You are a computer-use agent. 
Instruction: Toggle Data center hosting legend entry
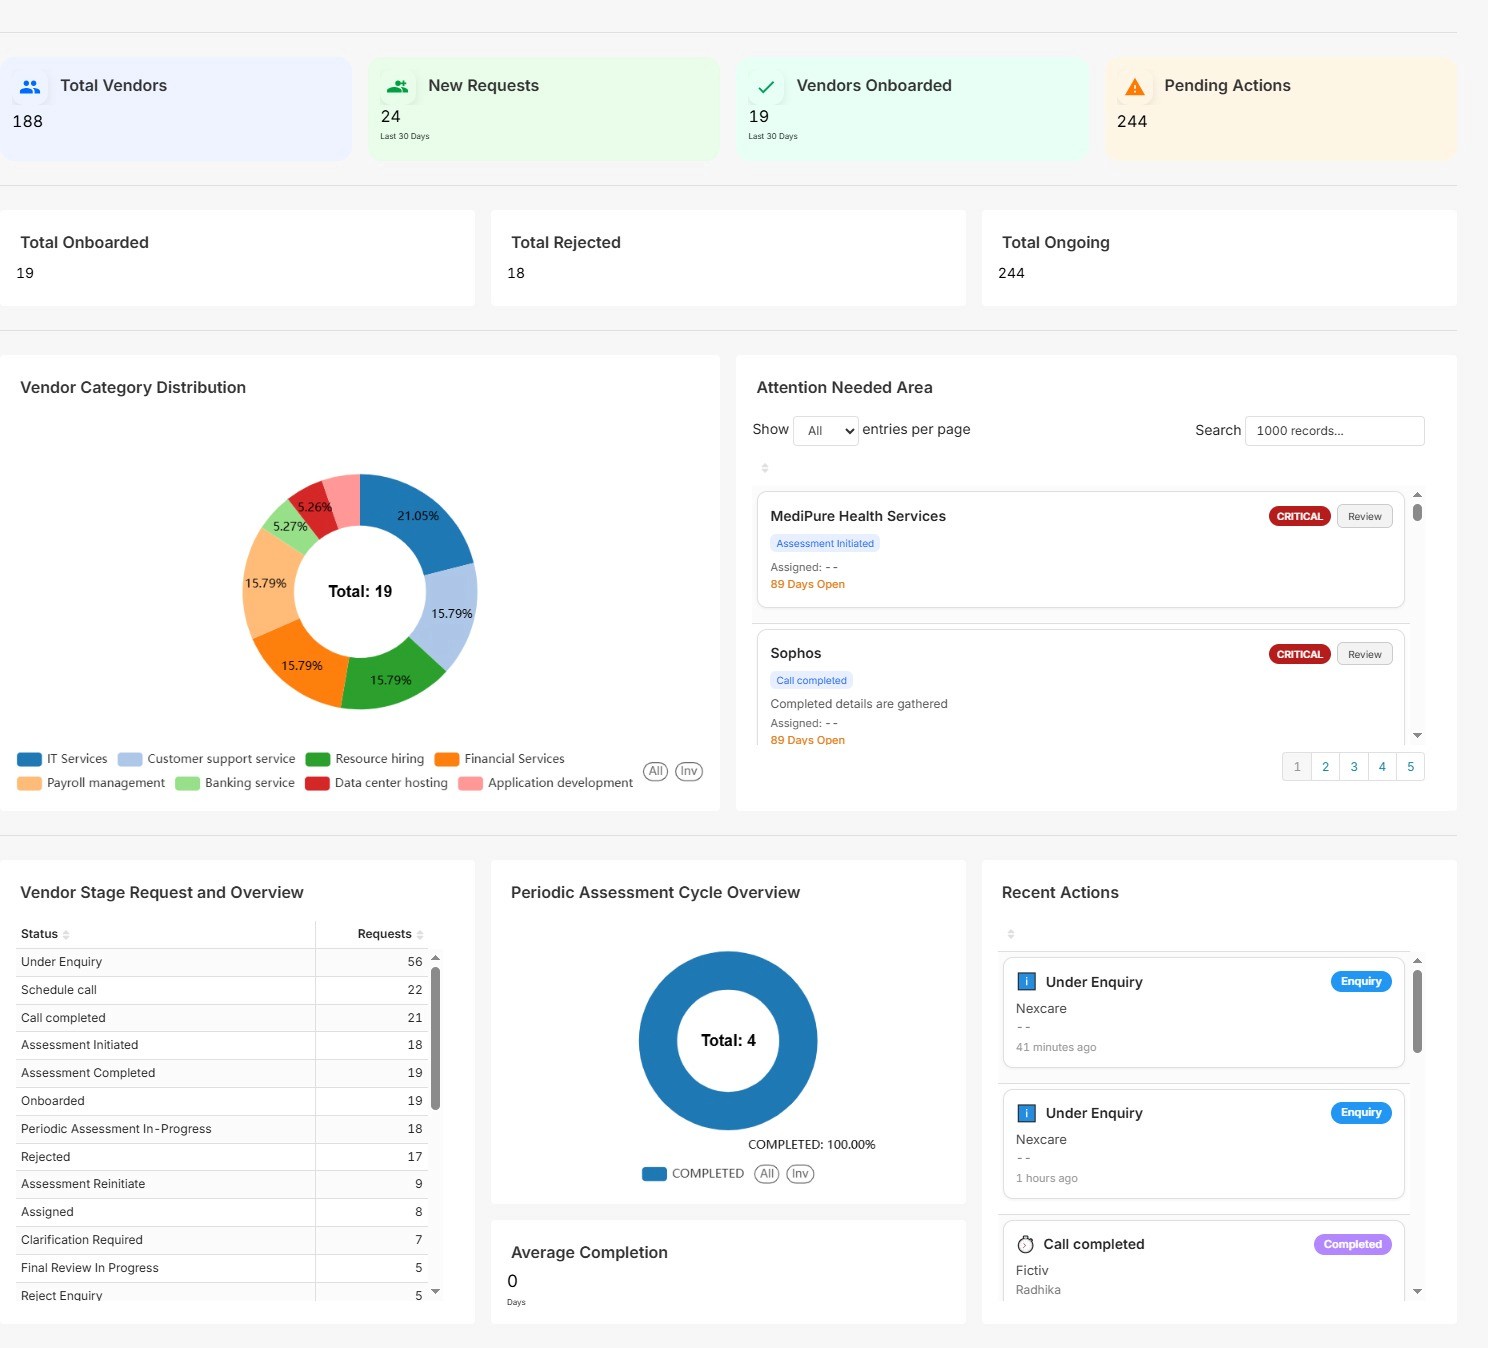click(376, 783)
